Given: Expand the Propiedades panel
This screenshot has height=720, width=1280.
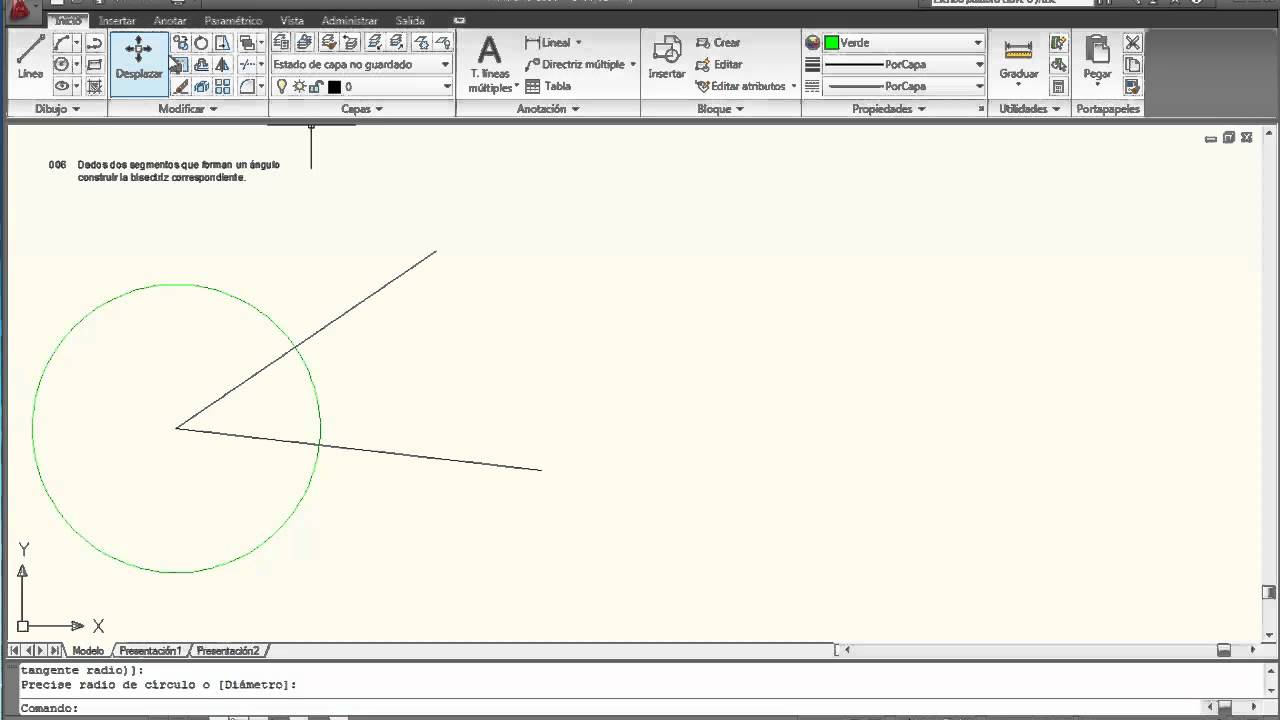Looking at the screenshot, I should click(x=888, y=109).
